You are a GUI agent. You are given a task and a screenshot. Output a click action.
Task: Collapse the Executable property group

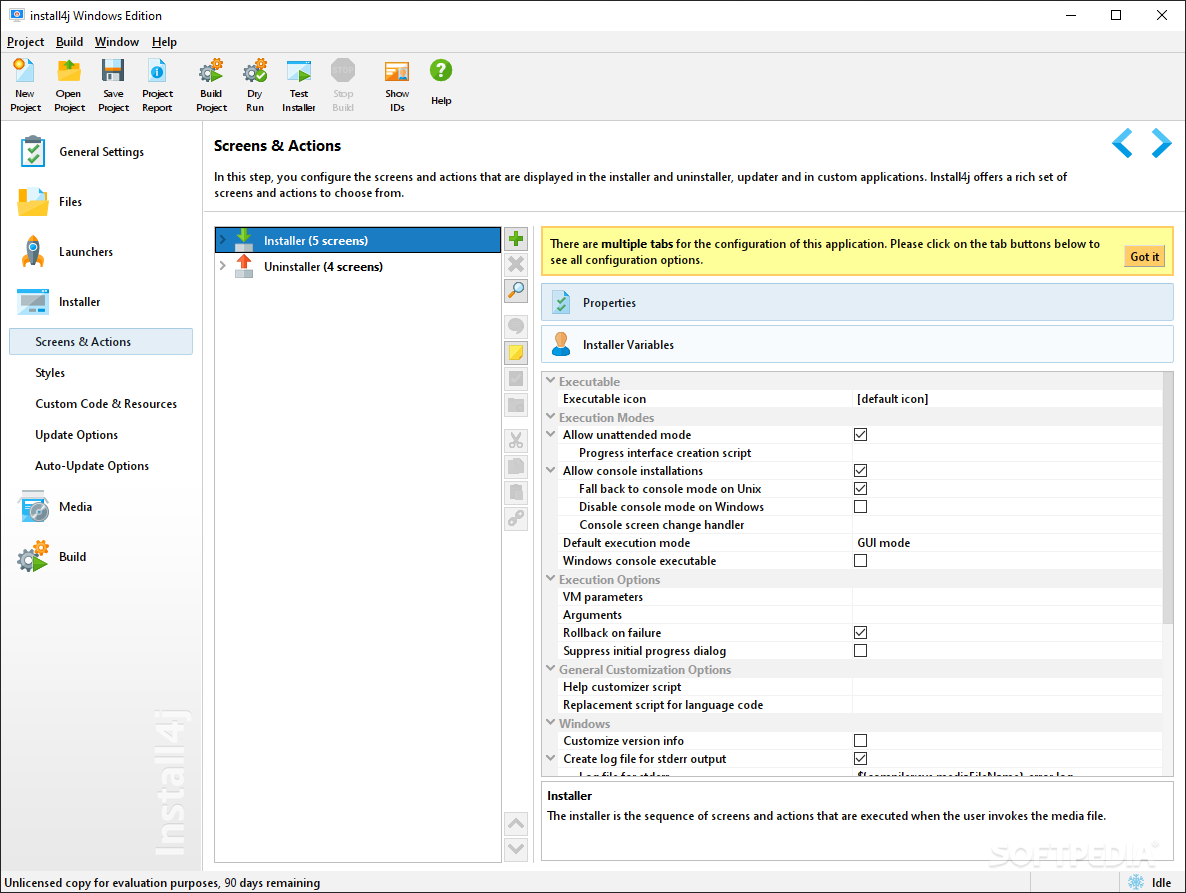[551, 381]
